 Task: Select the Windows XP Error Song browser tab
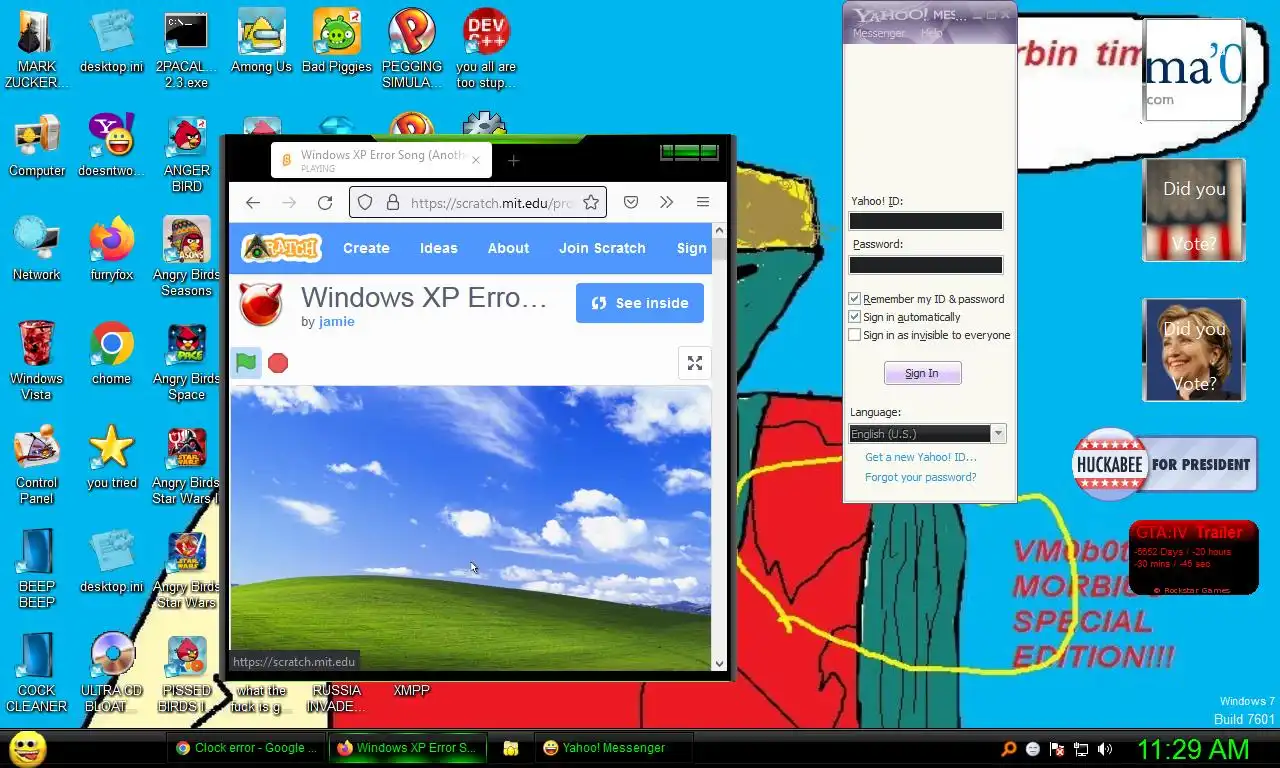tap(380, 160)
